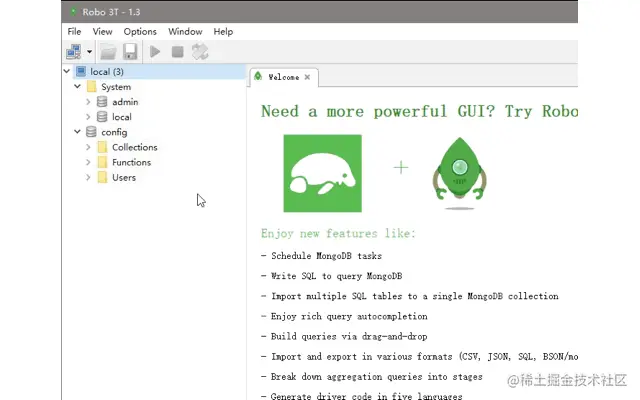Expand the Users folder
Screen dimensions: 640x400
coord(88,177)
